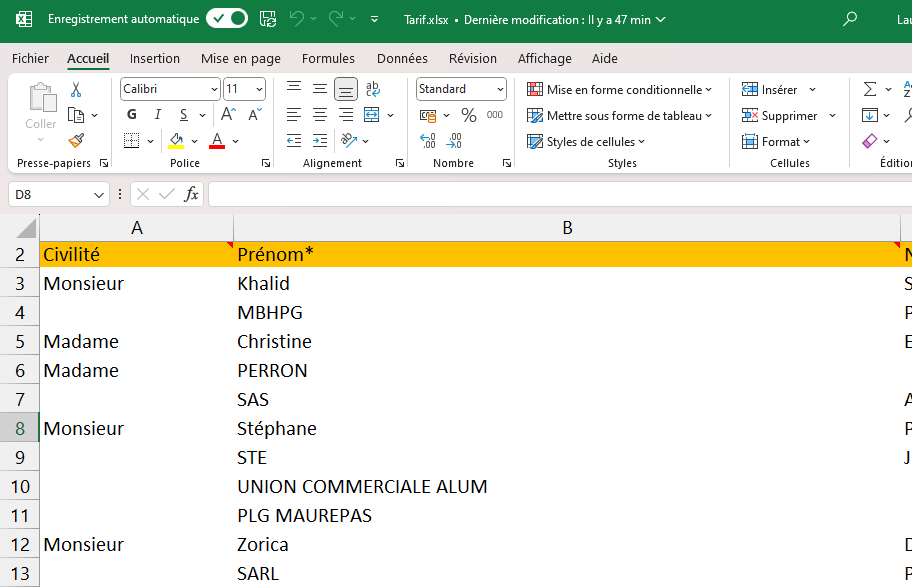Click the merge and center icon
Viewport: 912px width, 587px height.
point(372,115)
